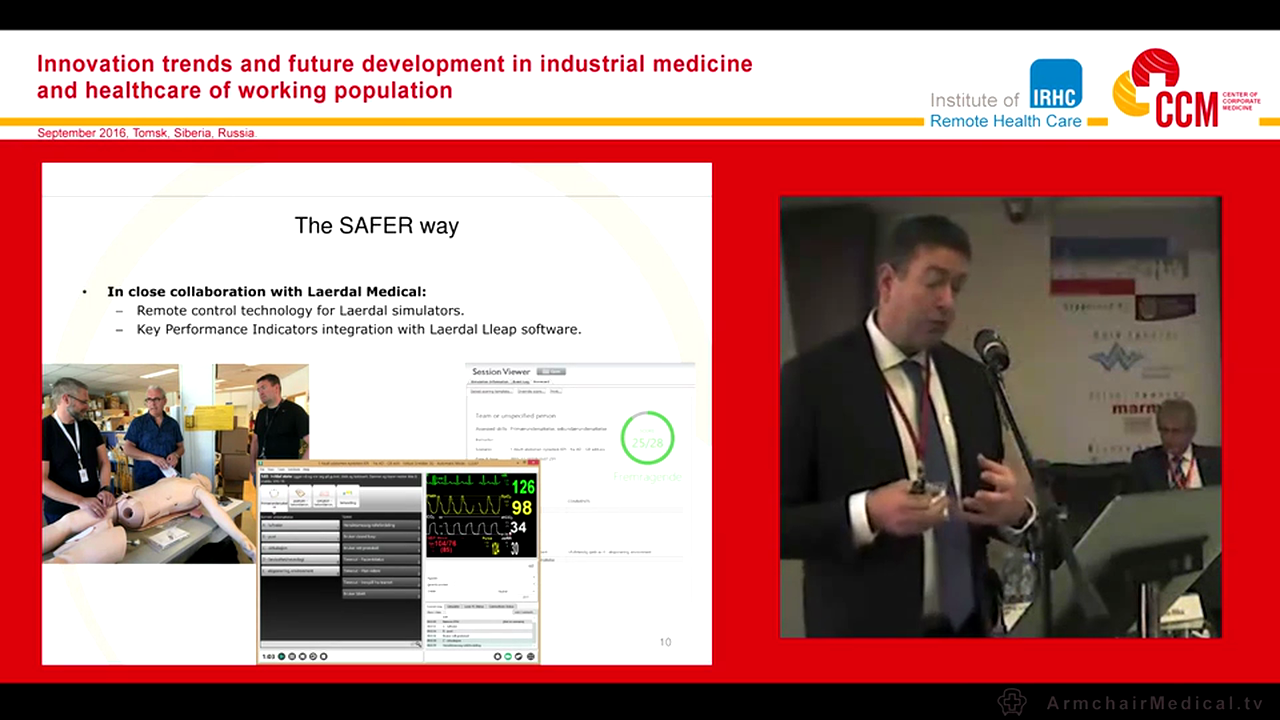
Task: Toggle the Show checkbox above the event log list
Action: [x=444, y=612]
